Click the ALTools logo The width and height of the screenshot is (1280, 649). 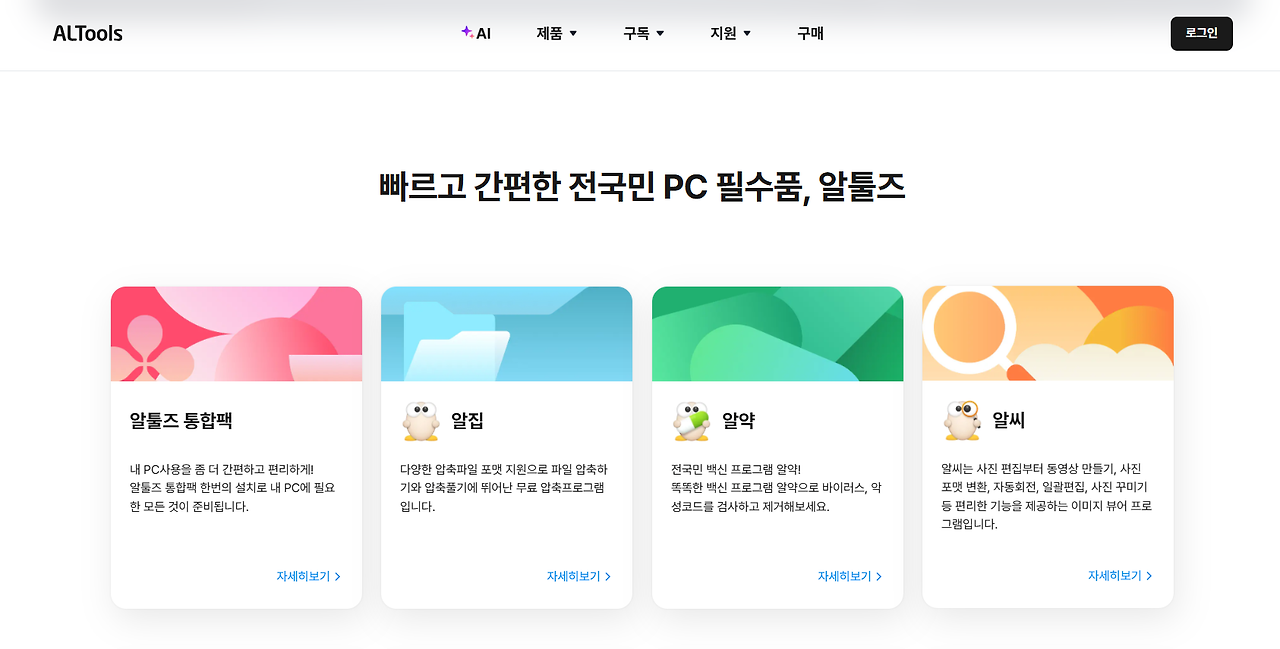click(x=88, y=34)
